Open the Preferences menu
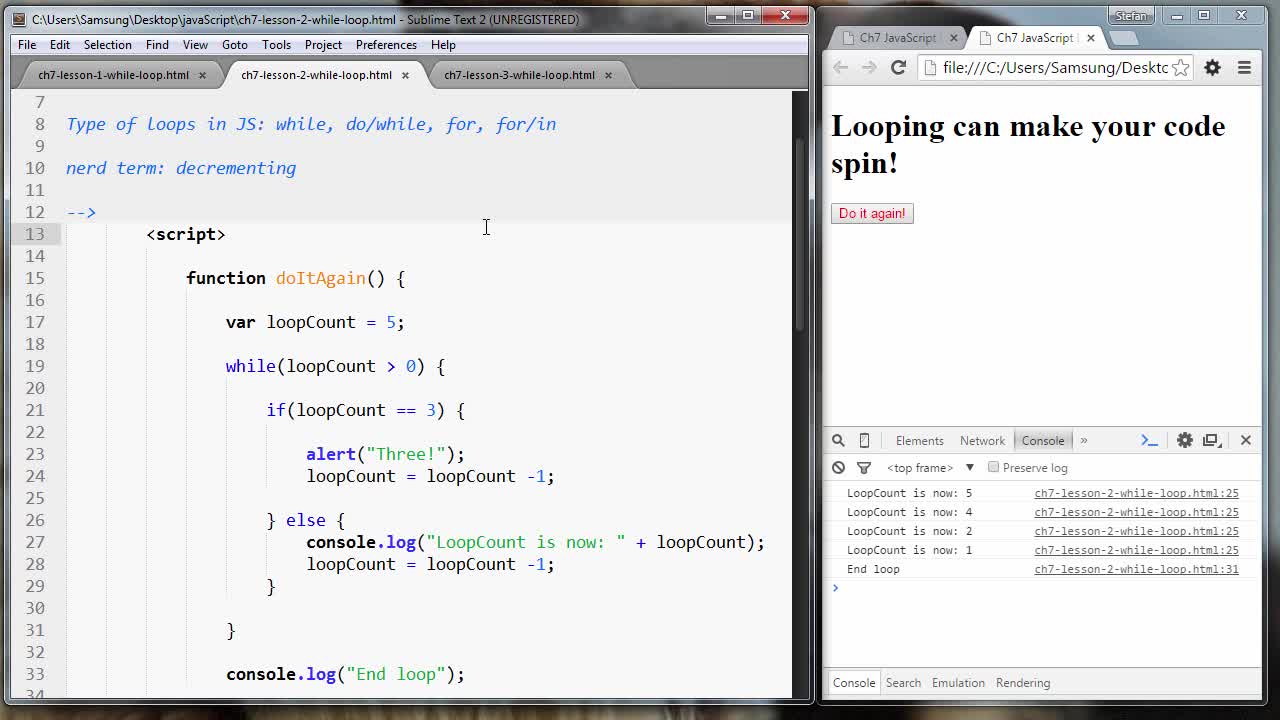The image size is (1280, 720). pos(386,44)
